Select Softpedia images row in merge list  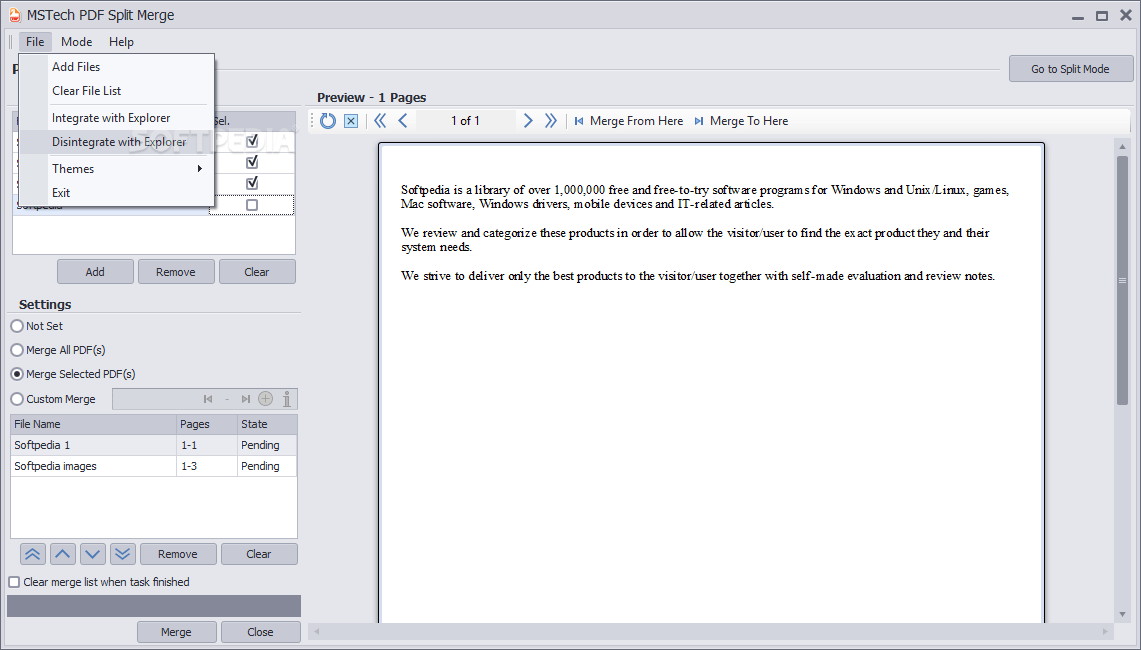(154, 467)
